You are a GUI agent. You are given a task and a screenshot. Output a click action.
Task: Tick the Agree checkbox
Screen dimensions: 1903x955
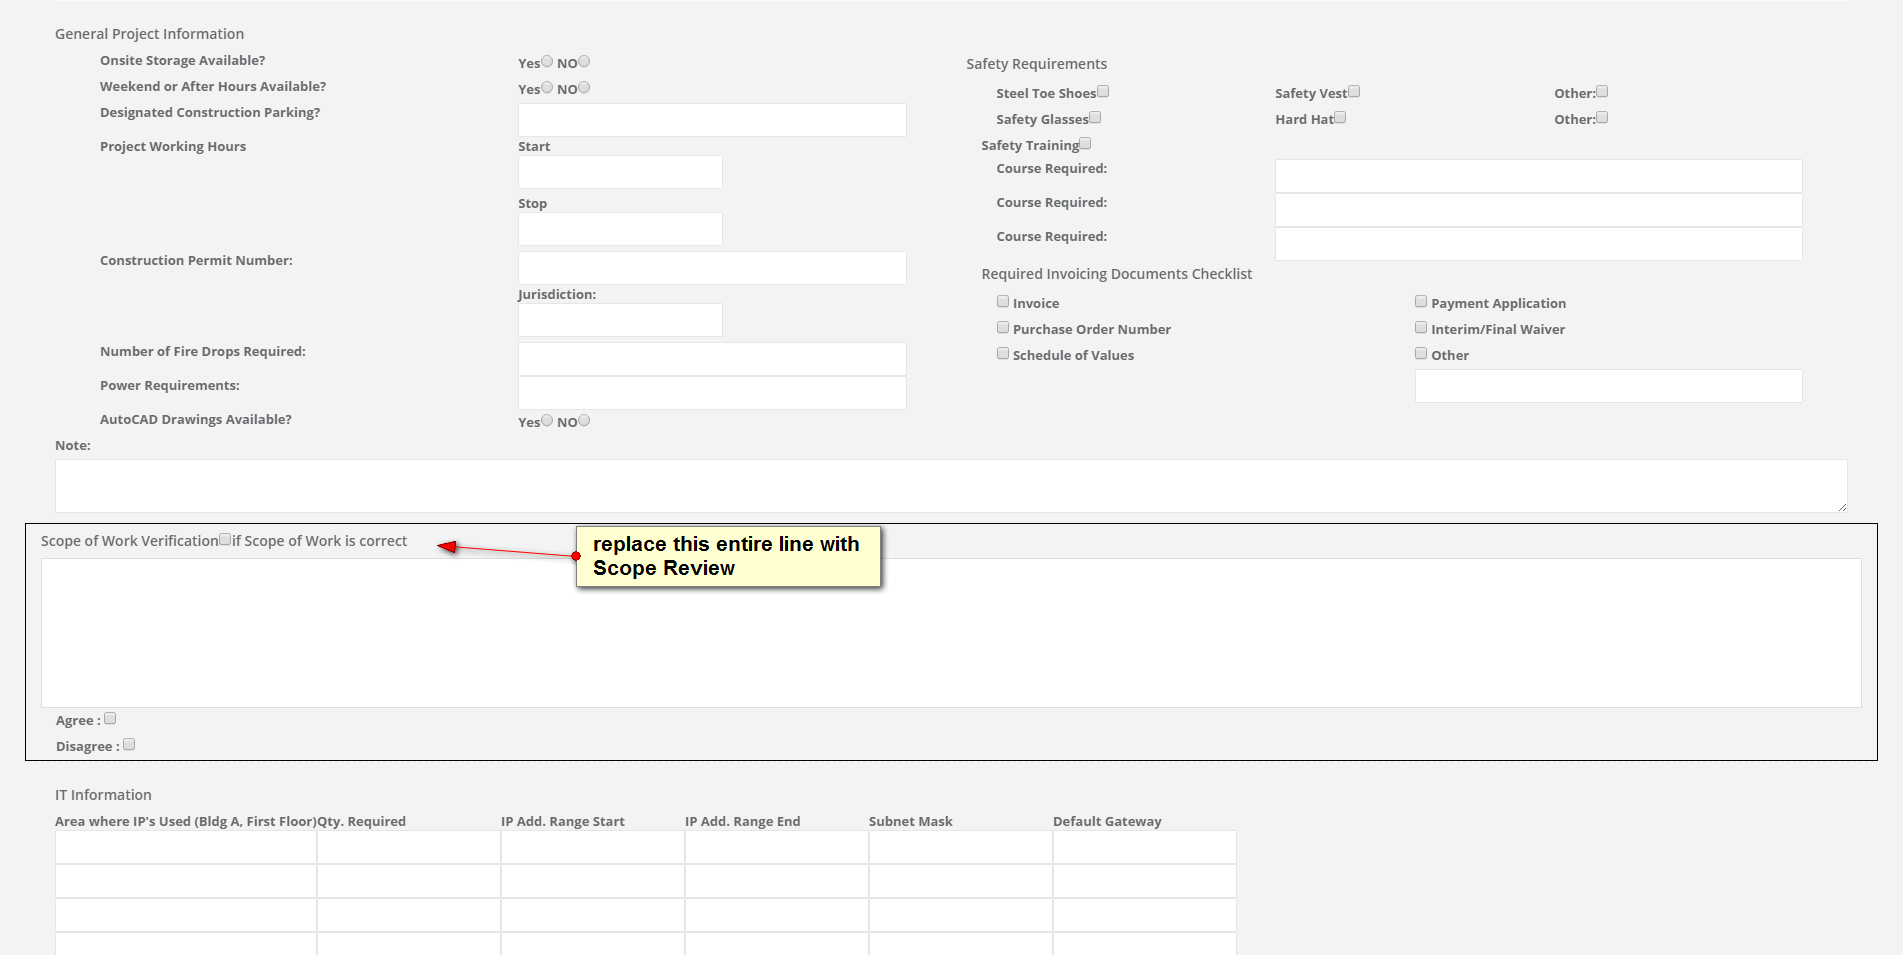(110, 718)
